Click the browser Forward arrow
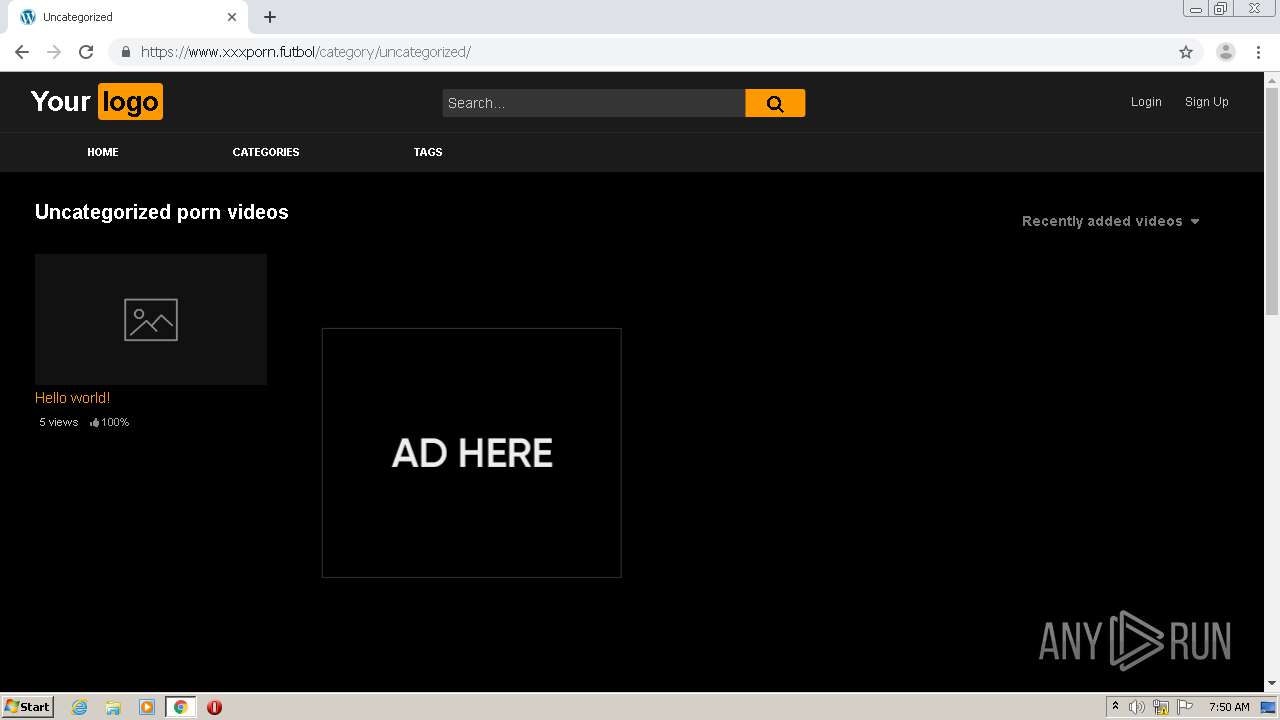 point(54,52)
